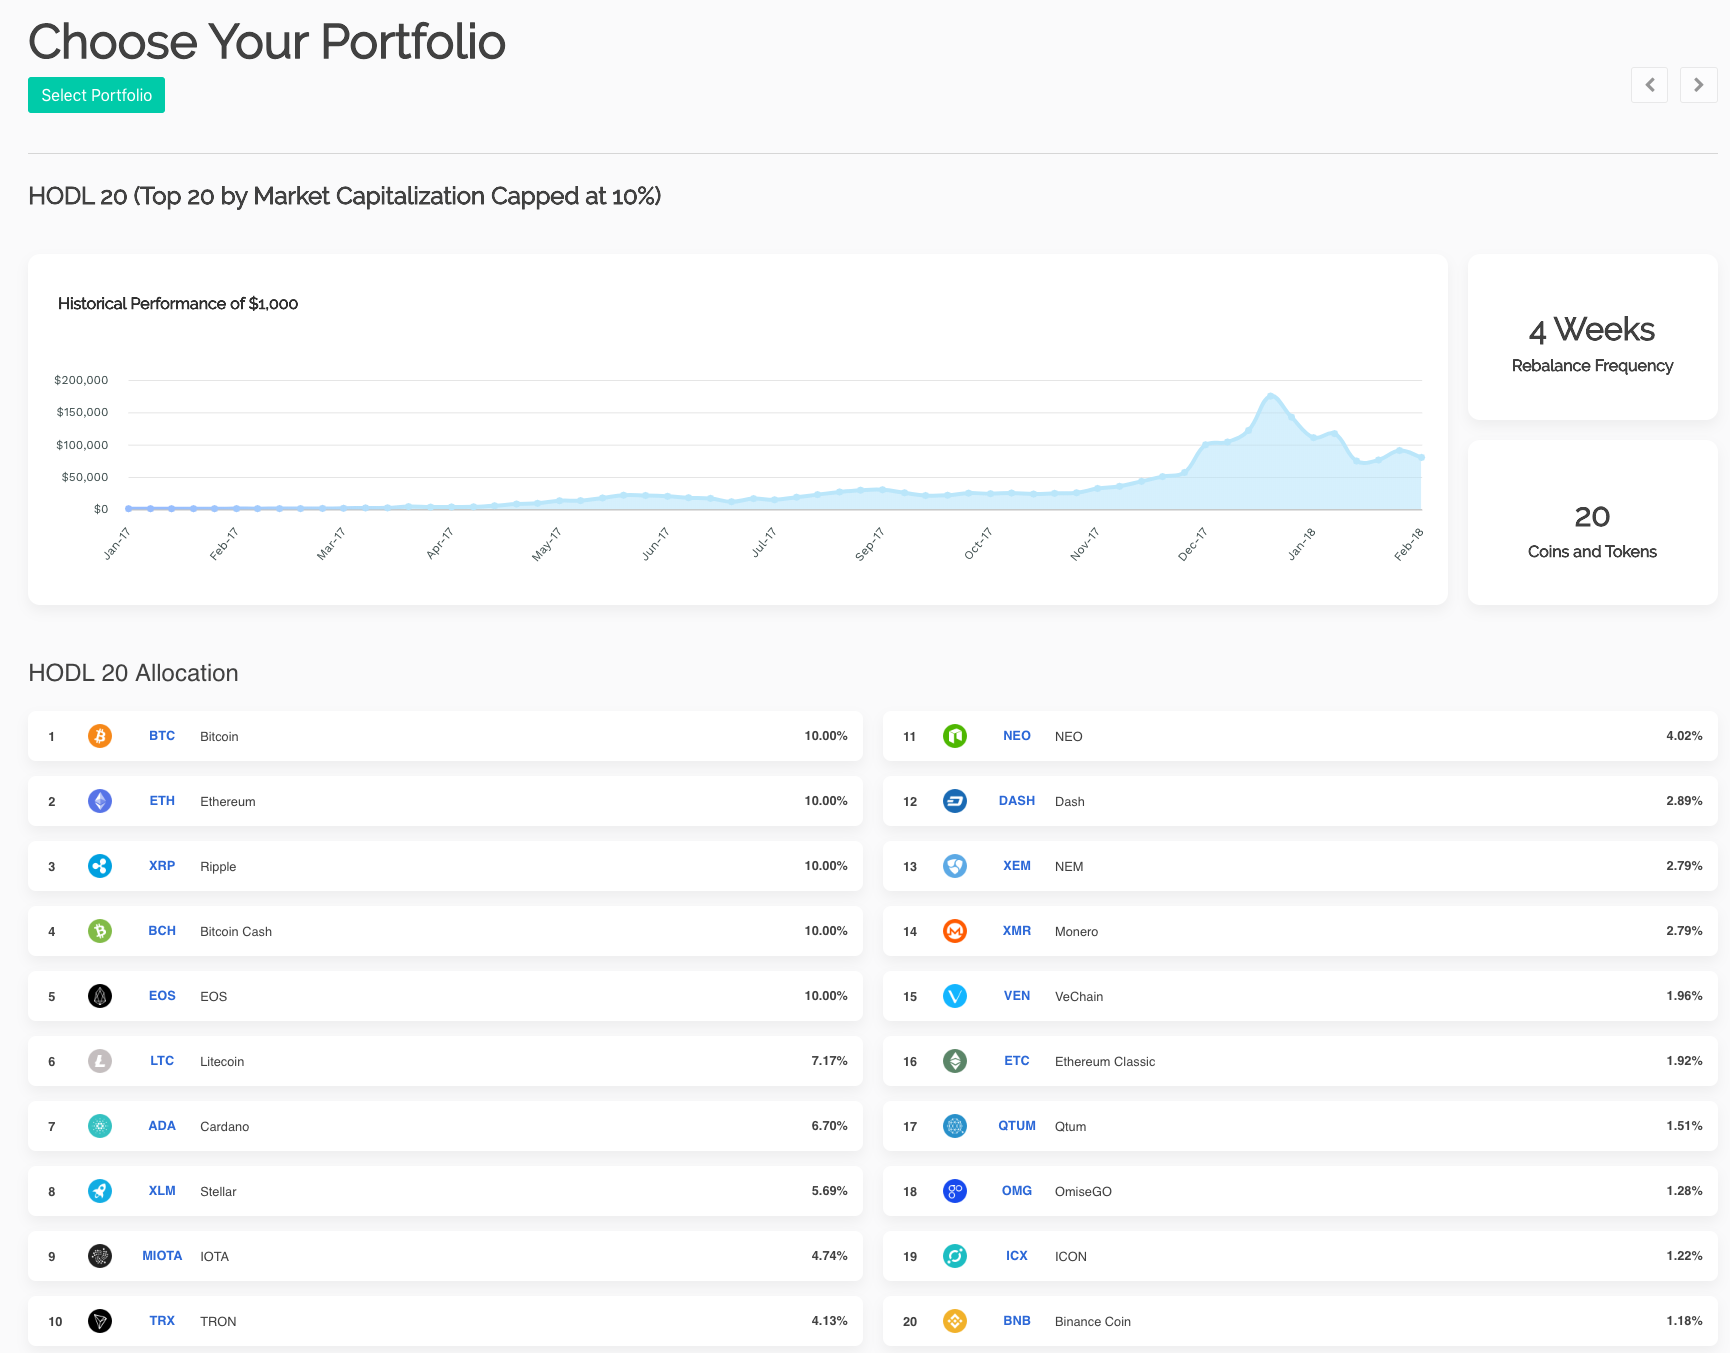Open the OMG ticker link
This screenshot has height=1353, width=1730.
(1017, 1191)
